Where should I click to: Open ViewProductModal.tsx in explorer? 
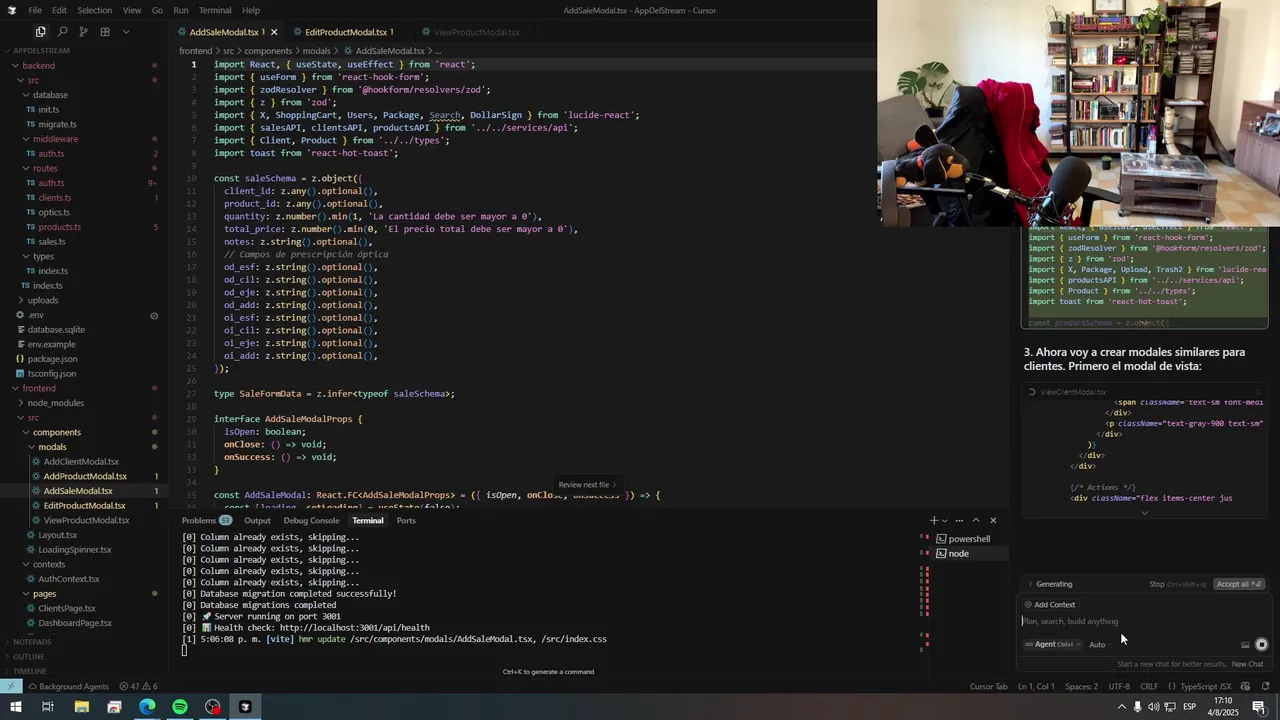click(86, 520)
